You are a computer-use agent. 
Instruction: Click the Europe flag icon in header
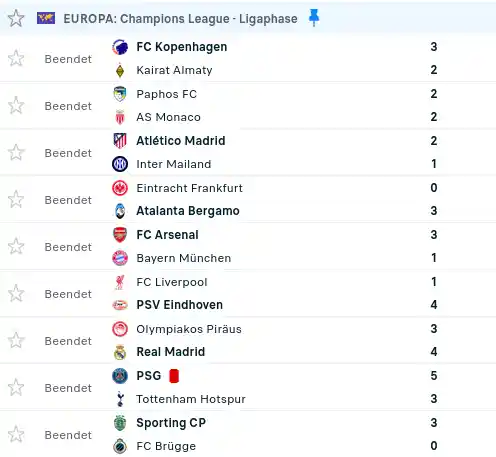point(46,18)
